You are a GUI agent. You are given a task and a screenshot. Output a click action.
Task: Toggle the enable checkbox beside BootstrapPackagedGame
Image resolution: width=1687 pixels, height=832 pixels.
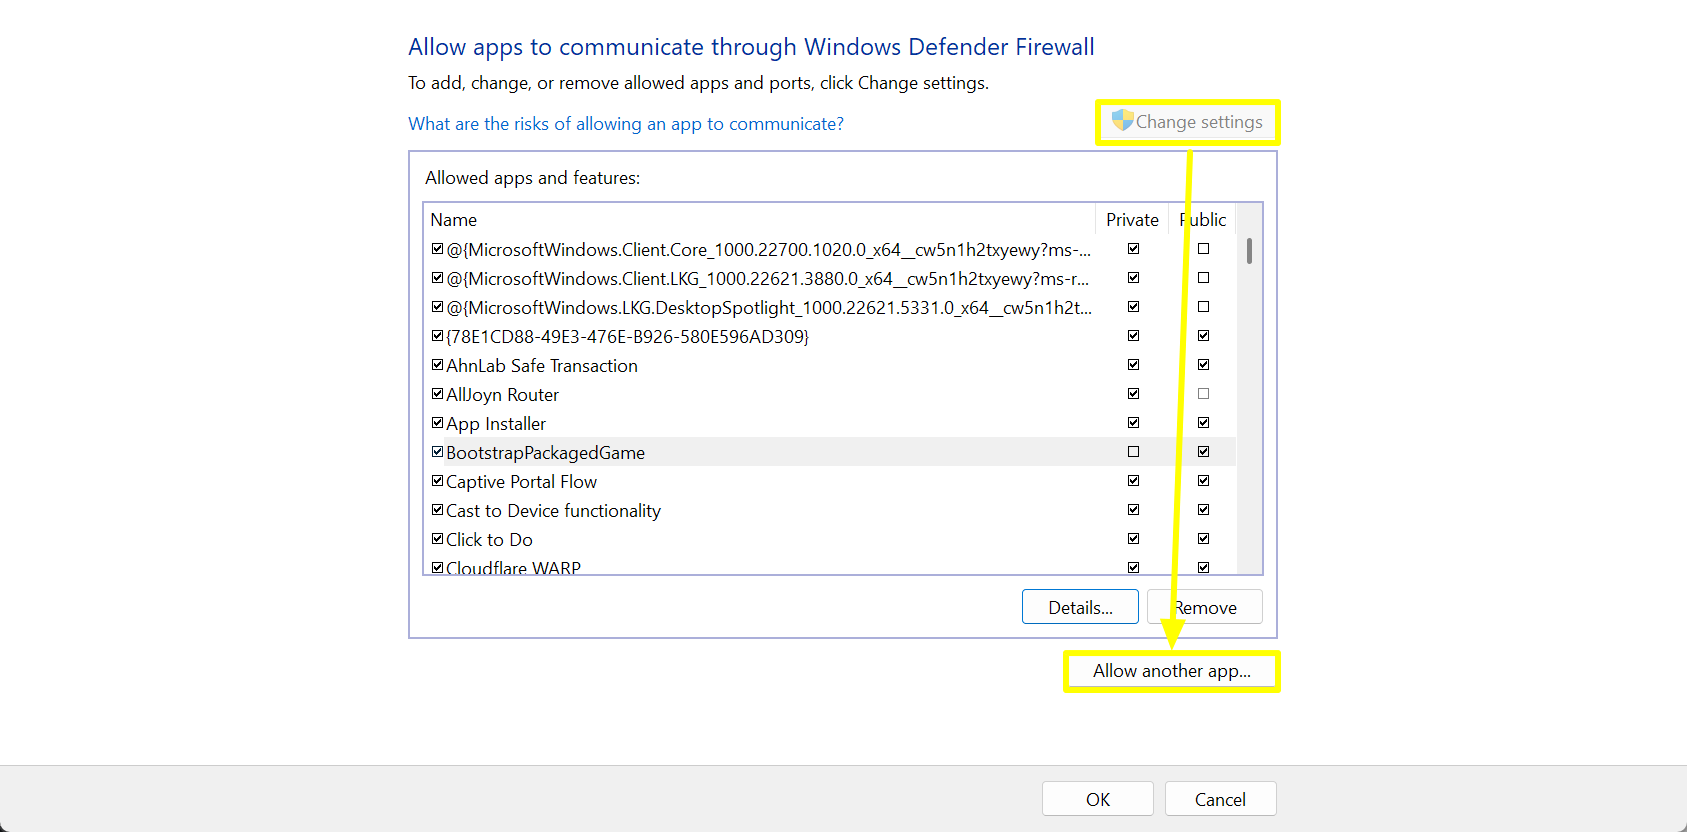[x=437, y=452]
